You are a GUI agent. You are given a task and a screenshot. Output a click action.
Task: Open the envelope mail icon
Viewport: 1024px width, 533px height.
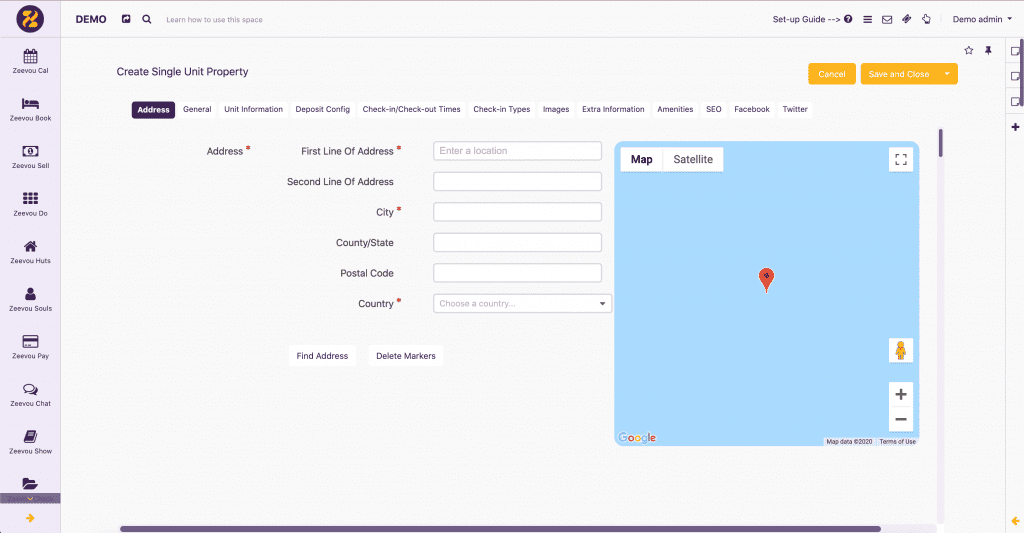tap(886, 19)
